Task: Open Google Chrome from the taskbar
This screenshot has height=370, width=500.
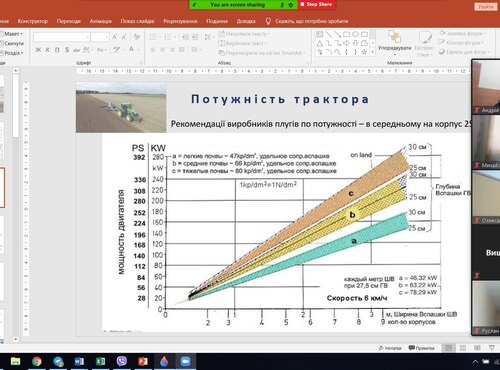Action: point(37,361)
